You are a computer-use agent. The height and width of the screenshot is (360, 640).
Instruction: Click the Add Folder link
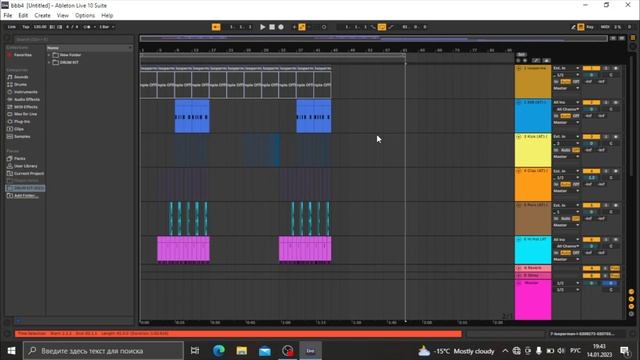click(26, 196)
